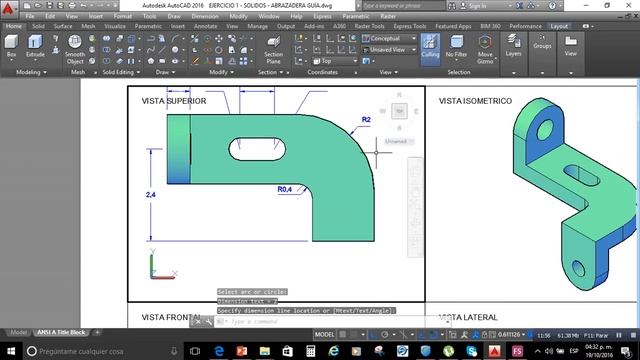The height and width of the screenshot is (360, 640).
Task: Click the Plot printer icon in quick access
Action: click(x=72, y=6)
